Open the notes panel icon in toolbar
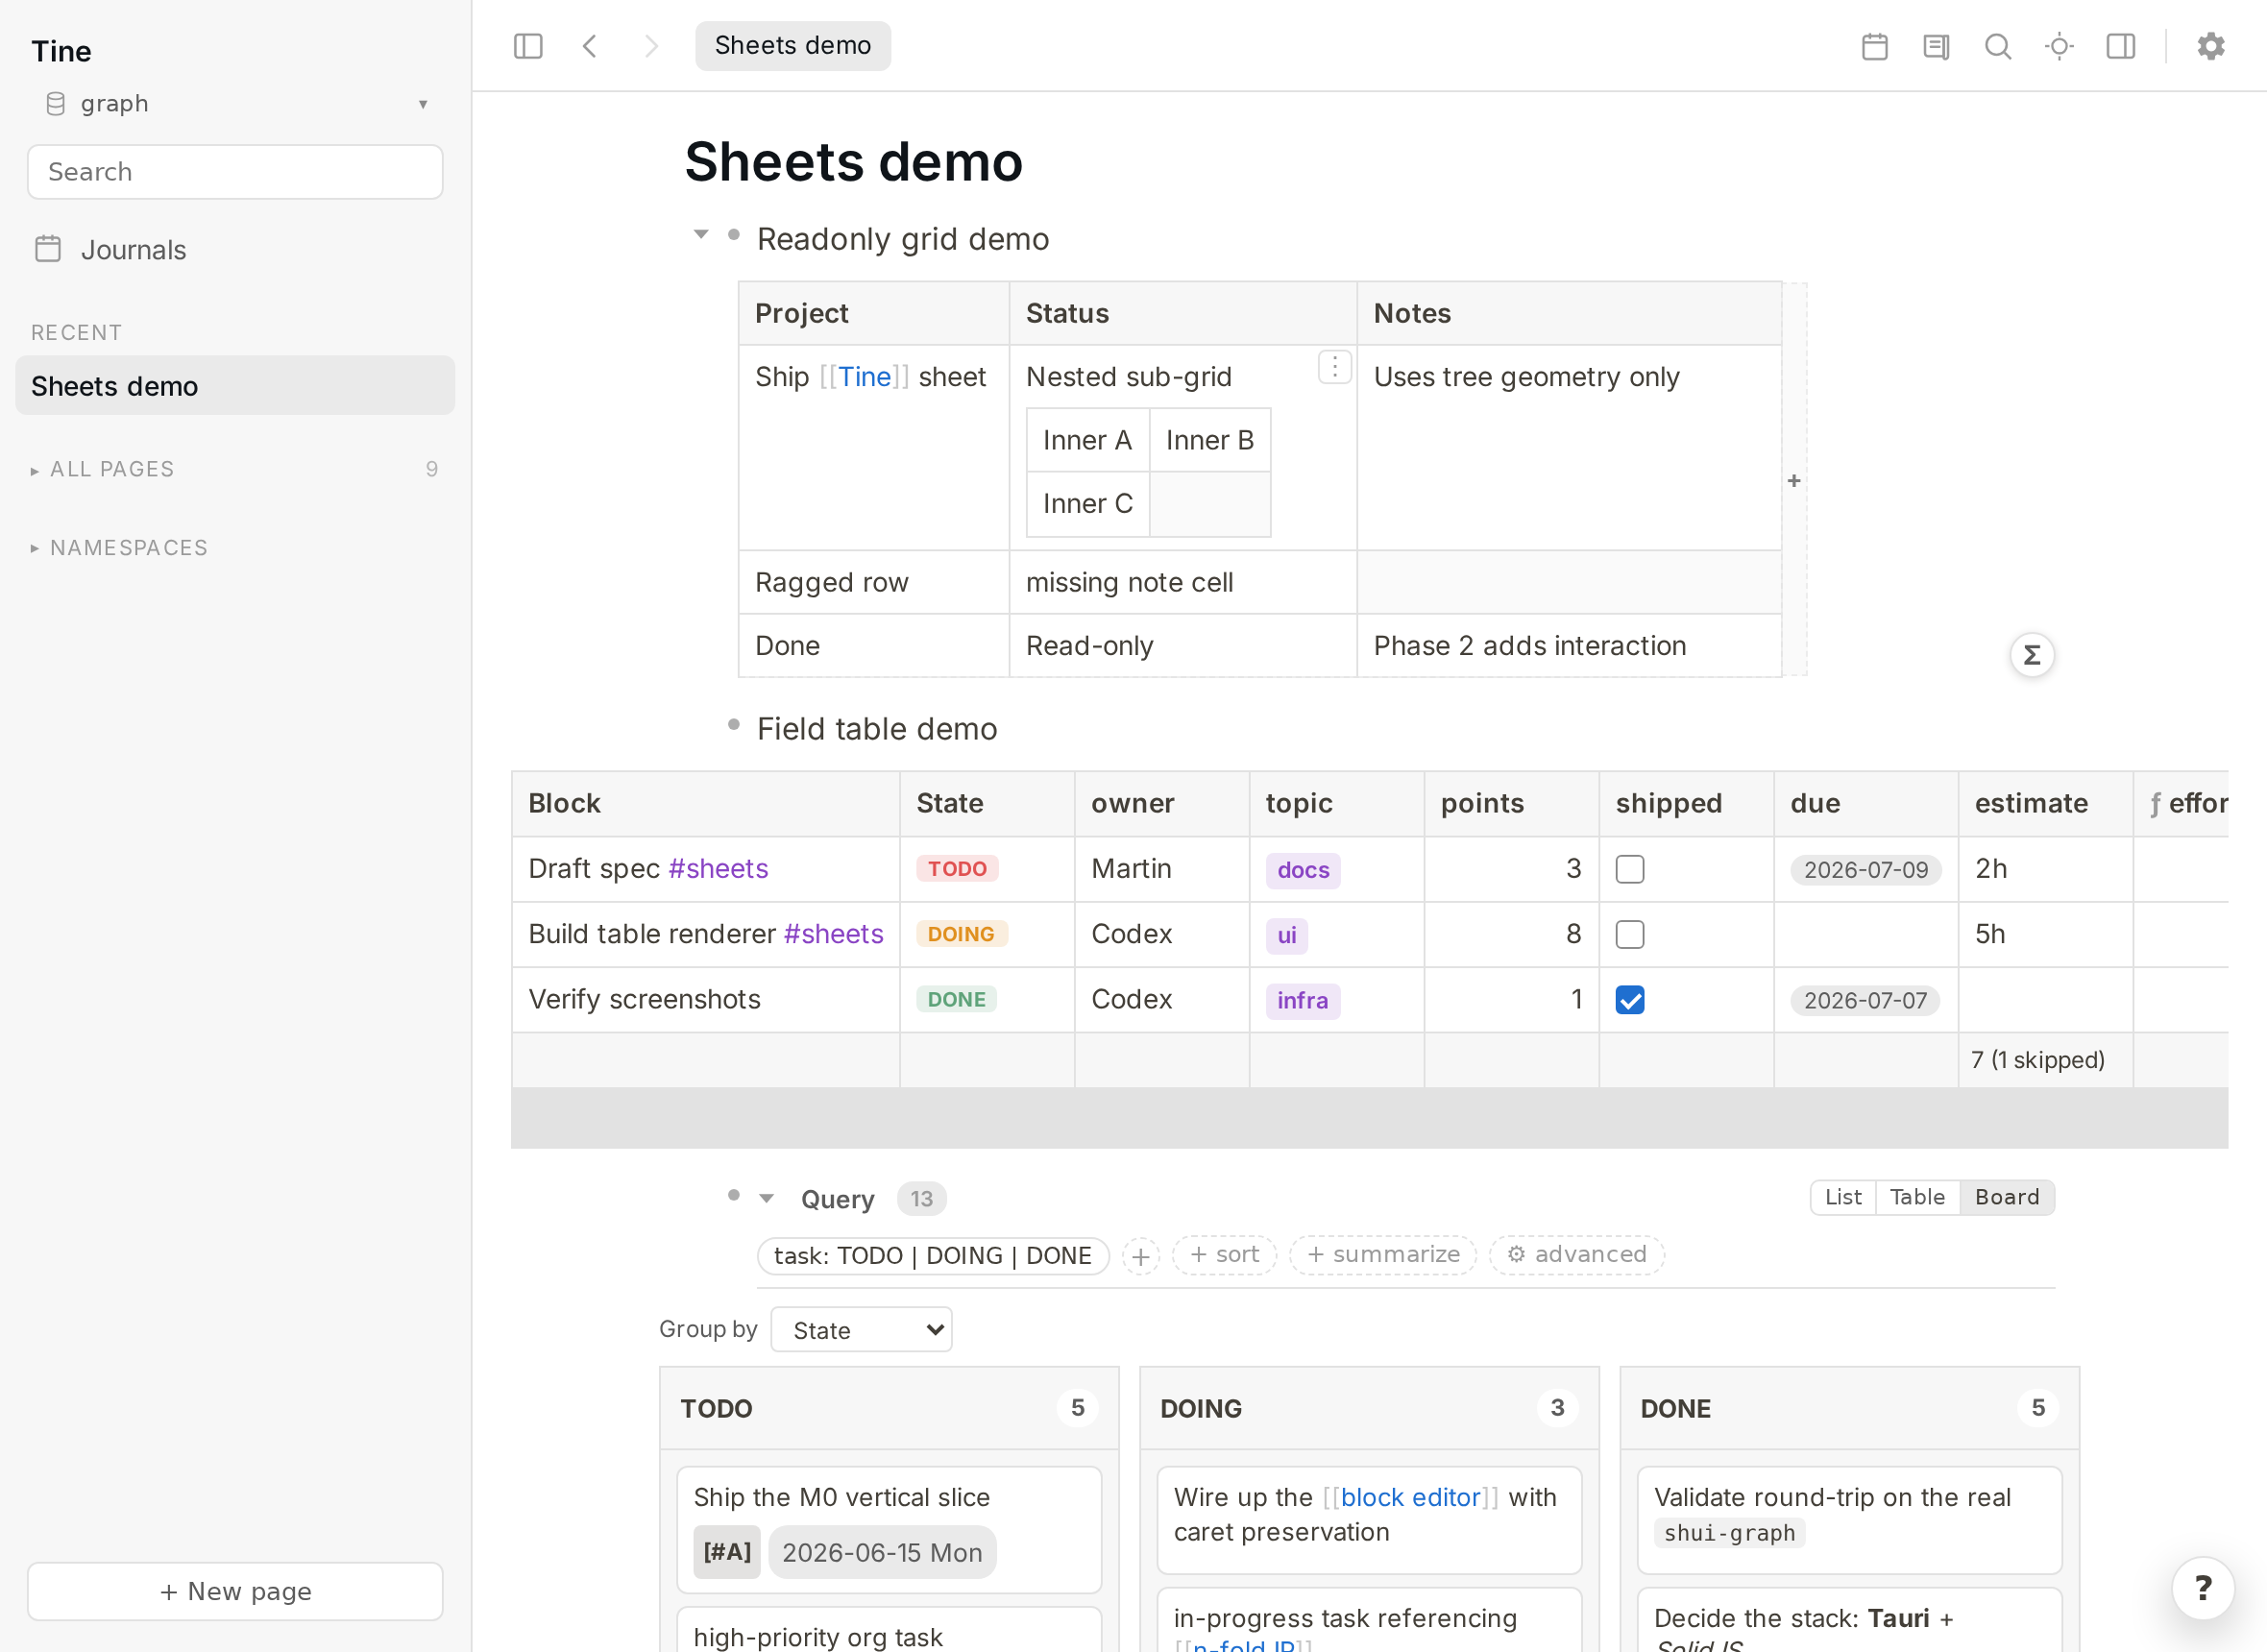2267x1652 pixels. click(x=1936, y=46)
